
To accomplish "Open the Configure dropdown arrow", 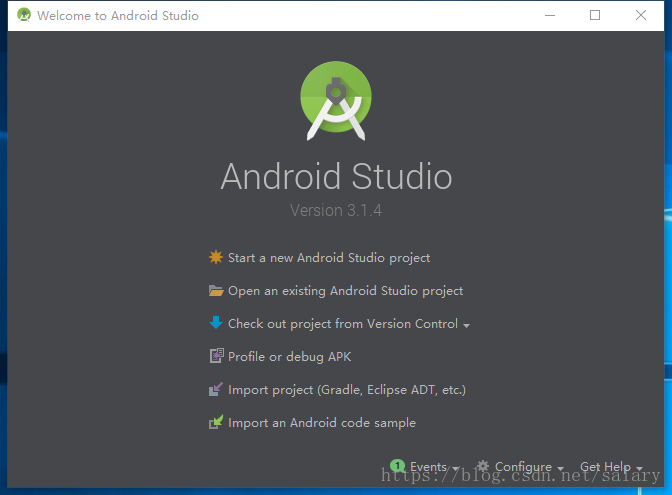I will point(560,468).
